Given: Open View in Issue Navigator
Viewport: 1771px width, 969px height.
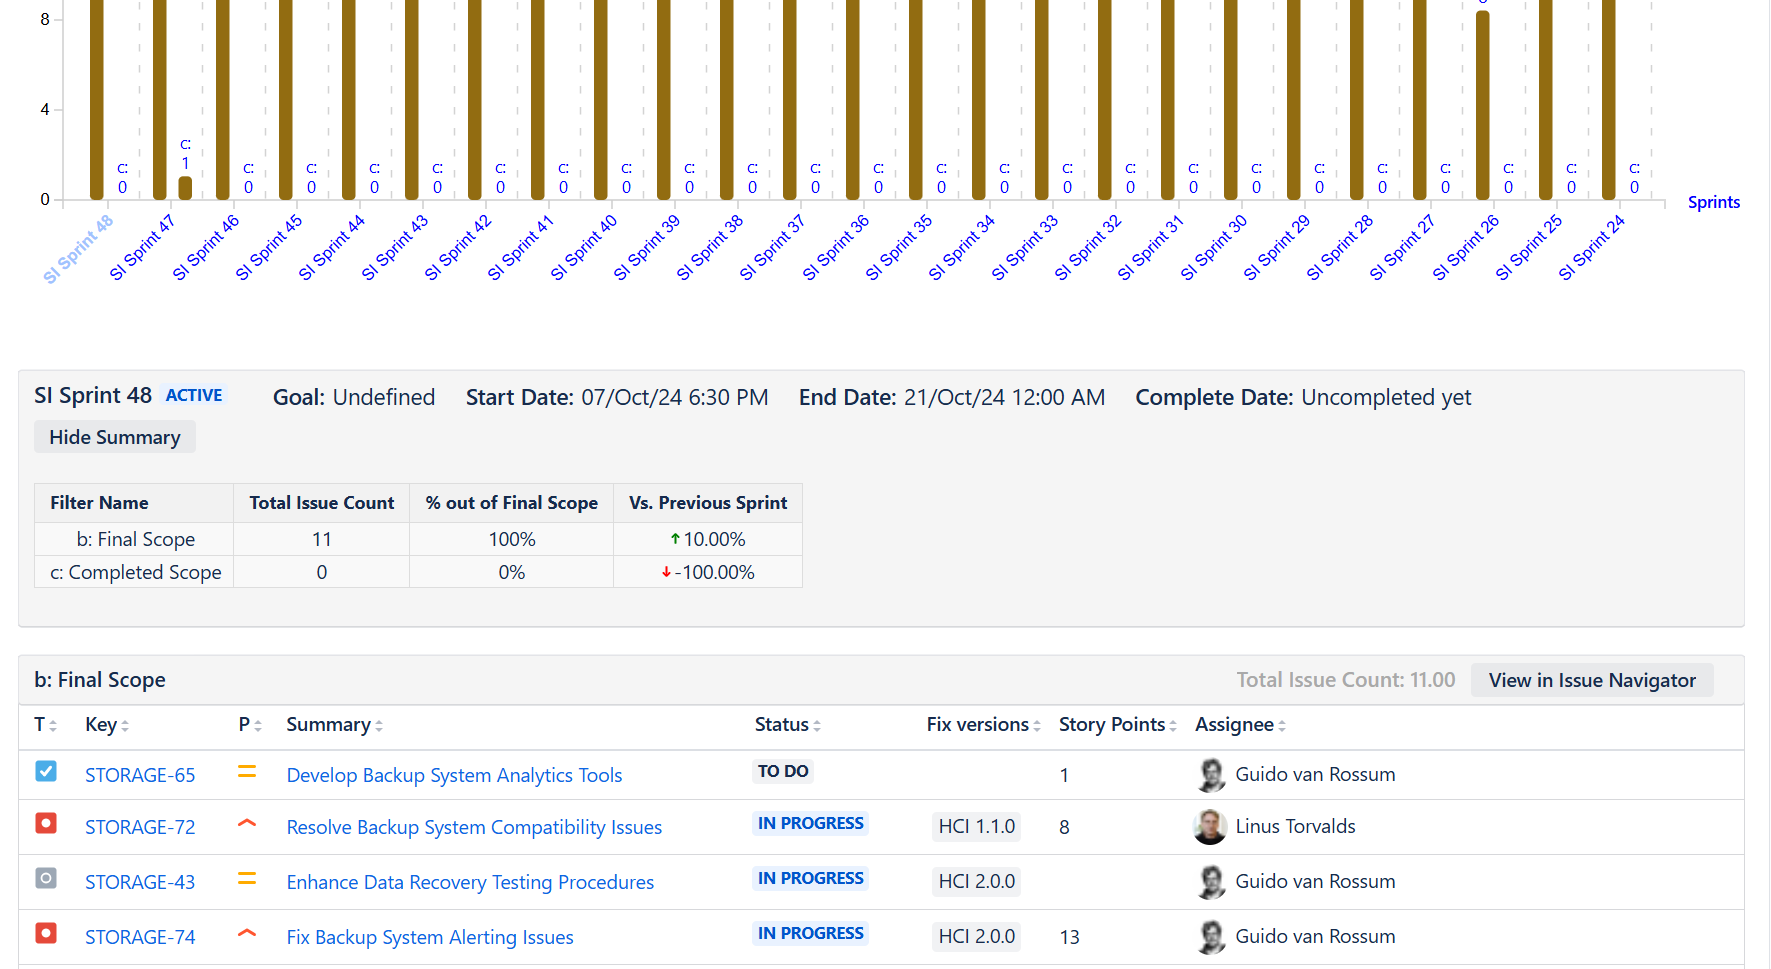Looking at the screenshot, I should click(x=1592, y=680).
